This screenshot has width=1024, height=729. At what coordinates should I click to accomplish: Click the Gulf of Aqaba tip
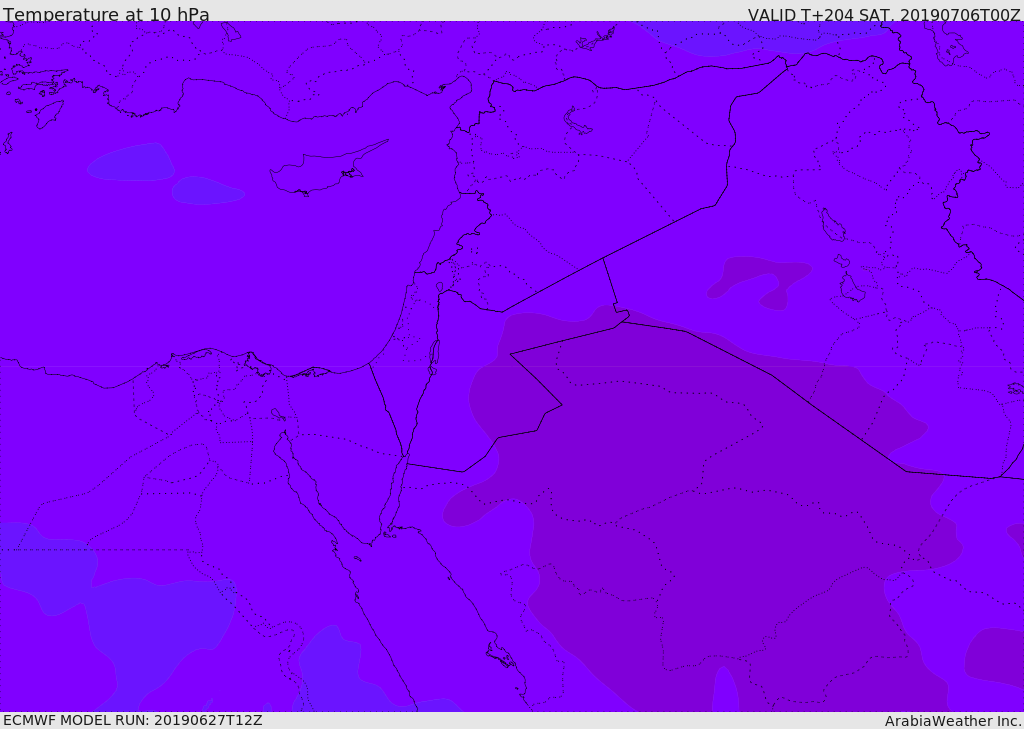(x=404, y=457)
